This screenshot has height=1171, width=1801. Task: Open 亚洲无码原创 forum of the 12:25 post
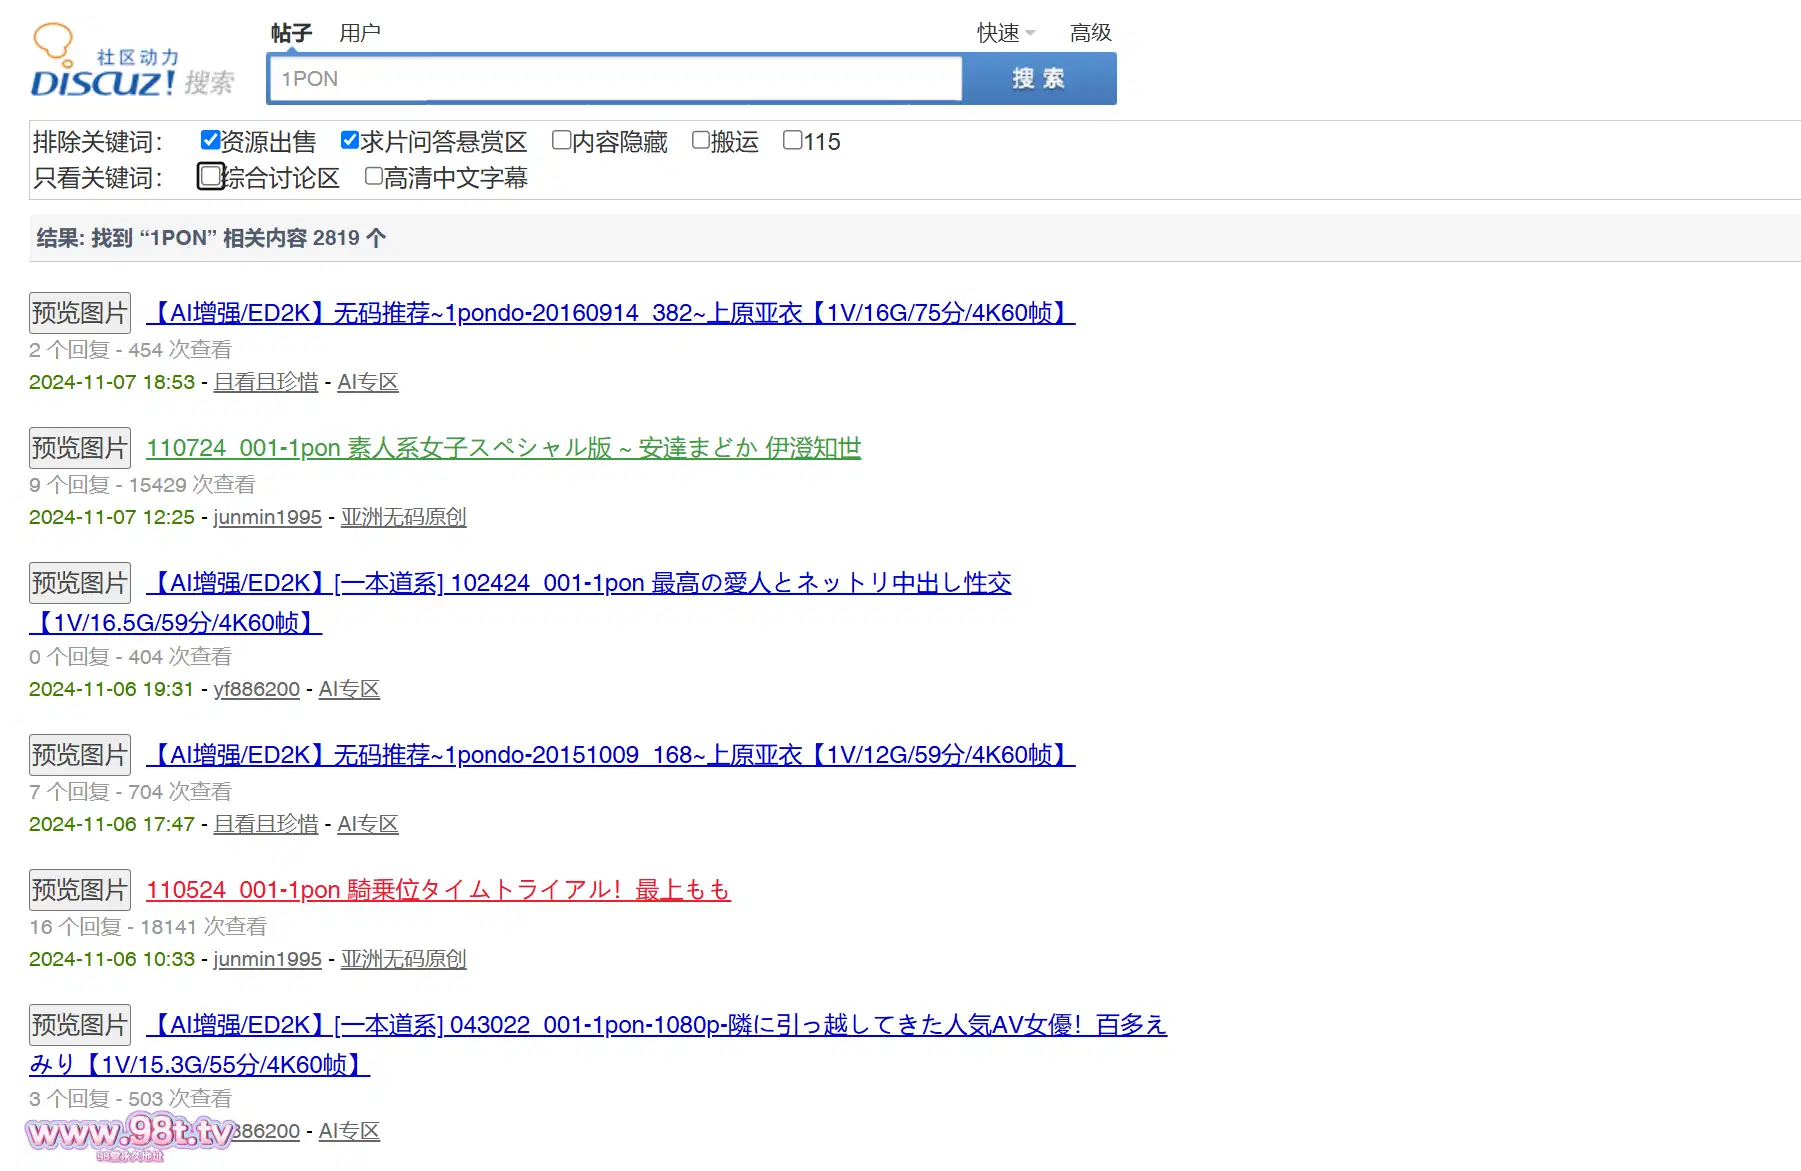404,517
